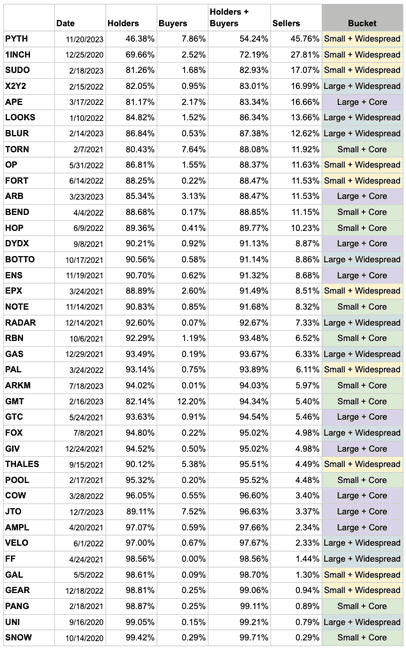The height and width of the screenshot is (650, 406).
Task: Click the Holders + Buyers header cell
Action: pos(239,18)
